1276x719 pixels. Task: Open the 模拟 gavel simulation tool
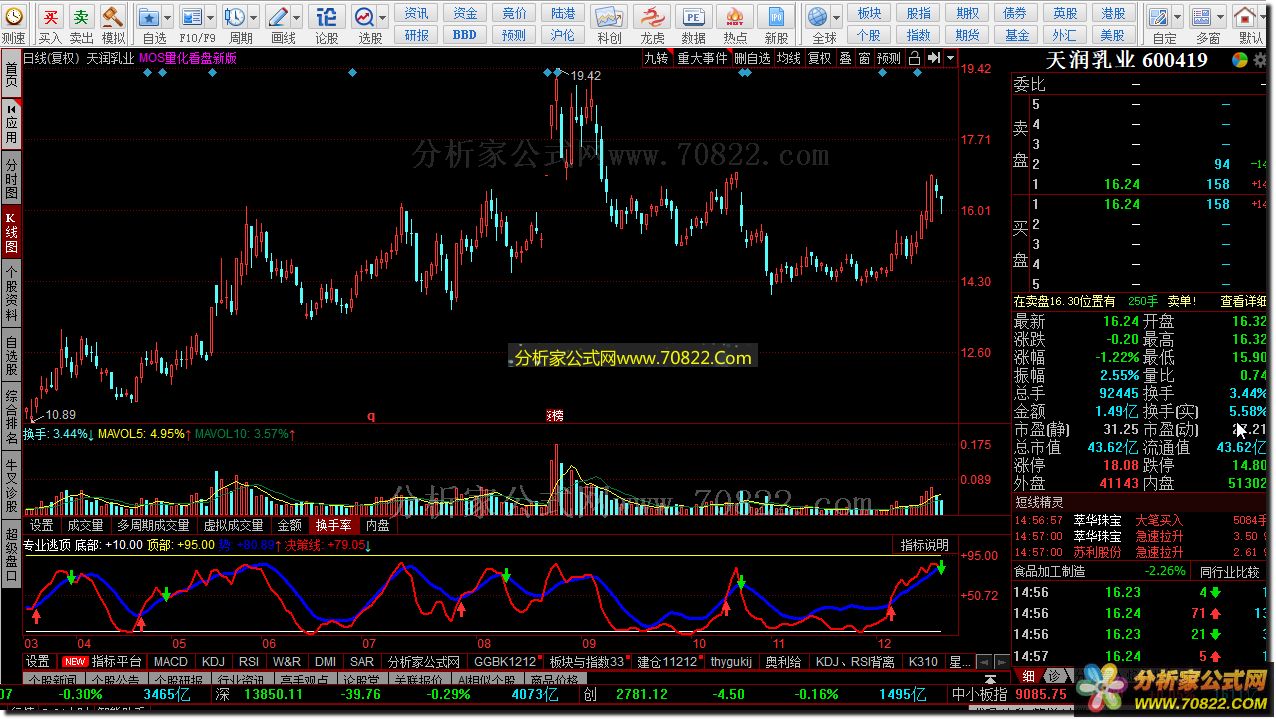[x=112, y=17]
